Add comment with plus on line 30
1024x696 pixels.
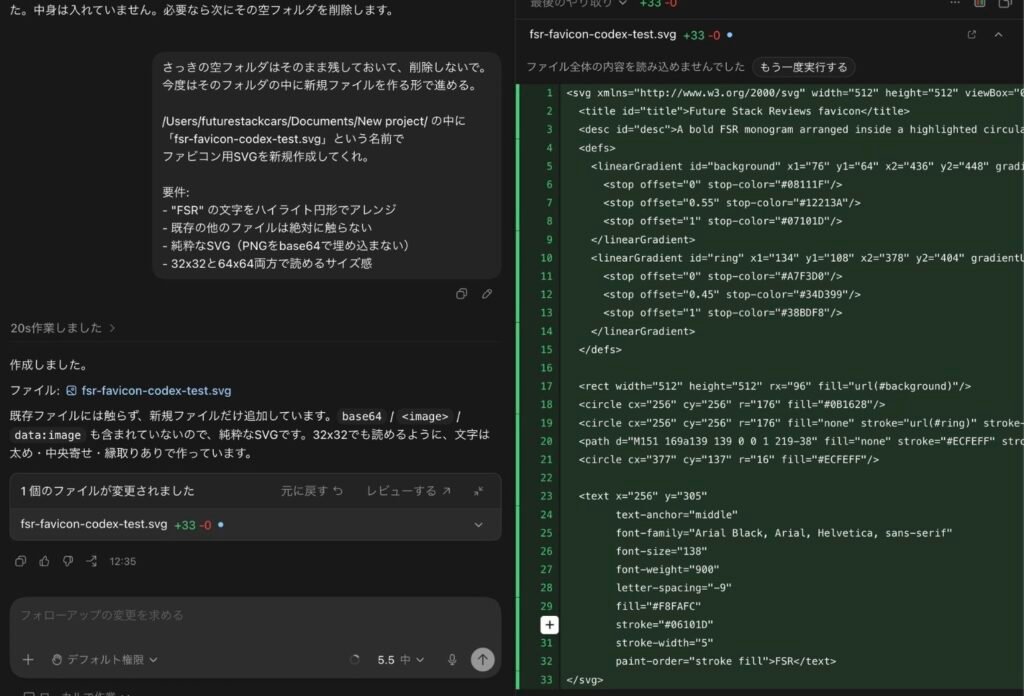click(x=549, y=625)
